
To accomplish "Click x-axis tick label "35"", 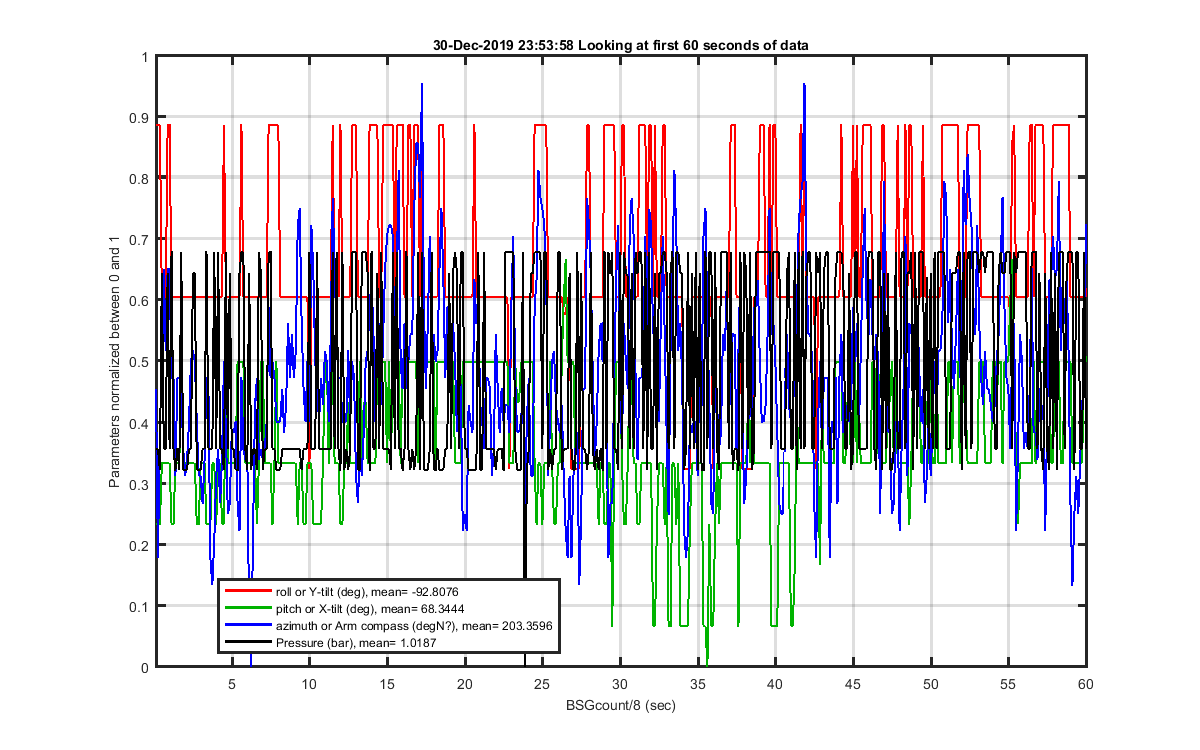I will point(697,684).
